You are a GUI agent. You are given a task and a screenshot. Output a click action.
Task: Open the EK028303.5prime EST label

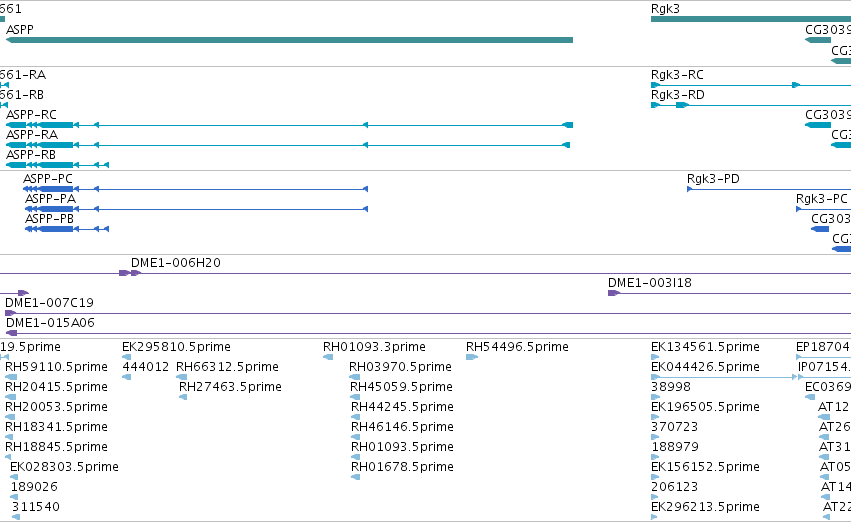(x=64, y=467)
